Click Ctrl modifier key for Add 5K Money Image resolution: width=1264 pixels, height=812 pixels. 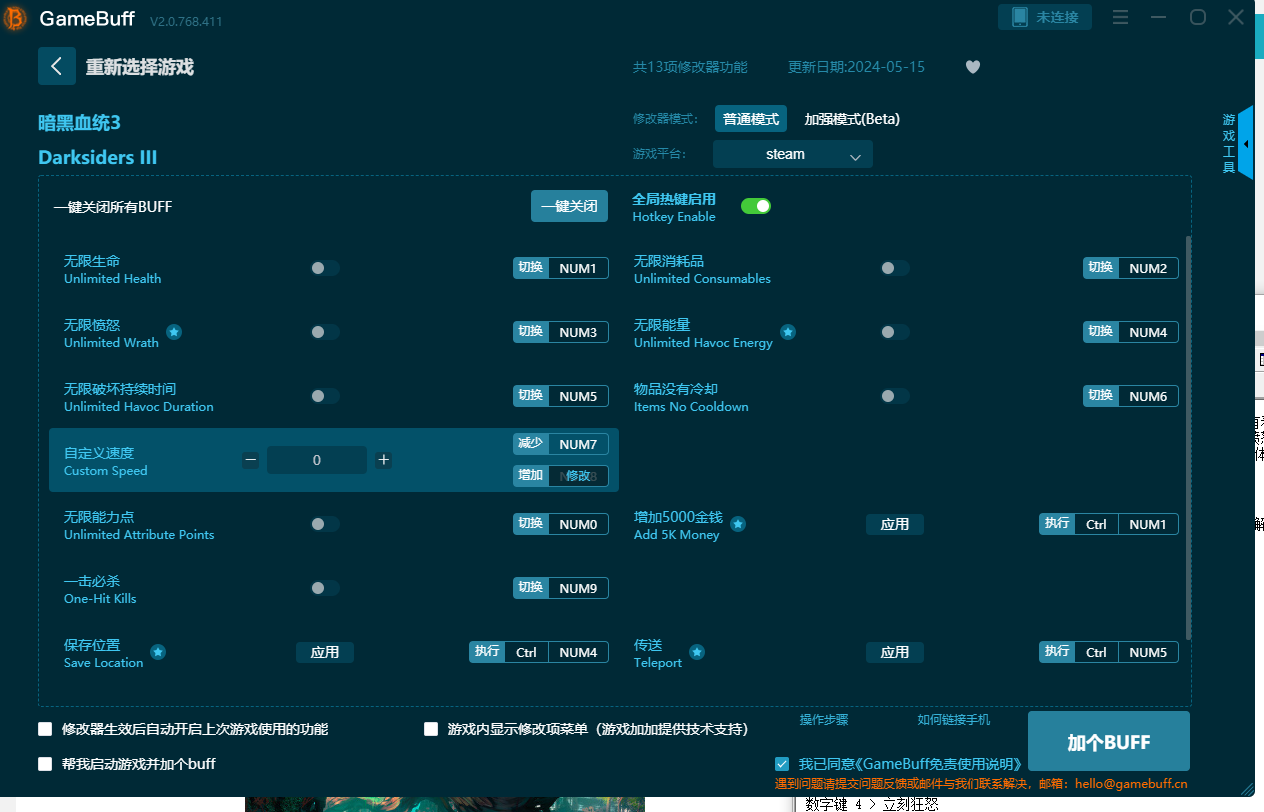pos(1096,524)
